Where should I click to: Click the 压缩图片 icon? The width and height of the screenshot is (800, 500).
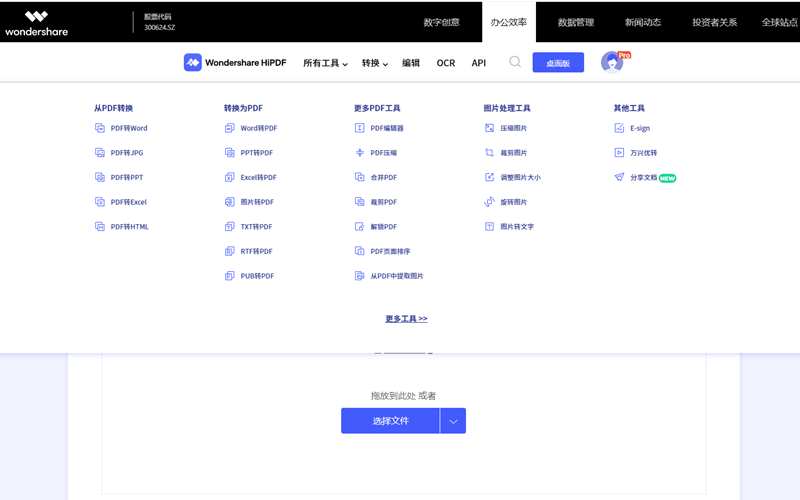(490, 128)
